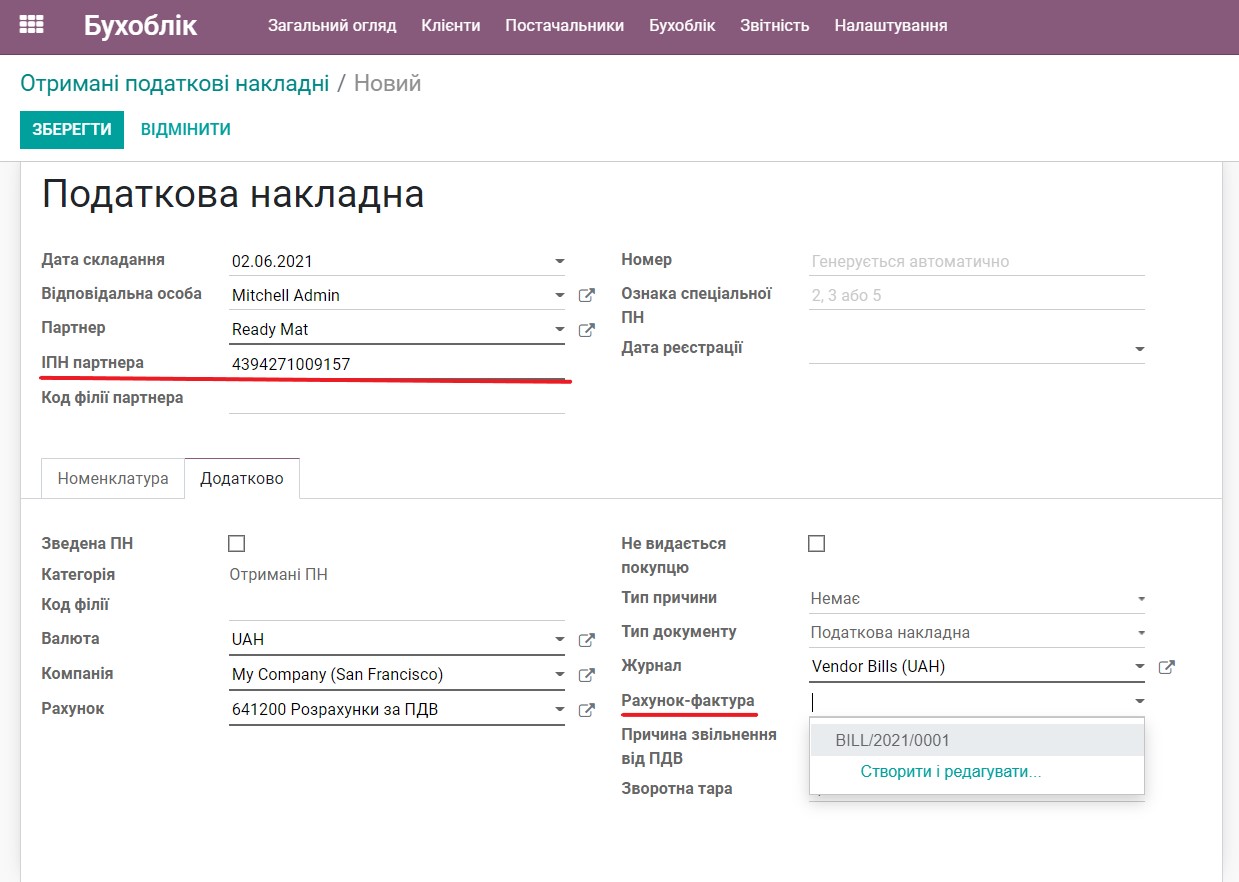Switch to the Номенклатура tab

(x=111, y=478)
